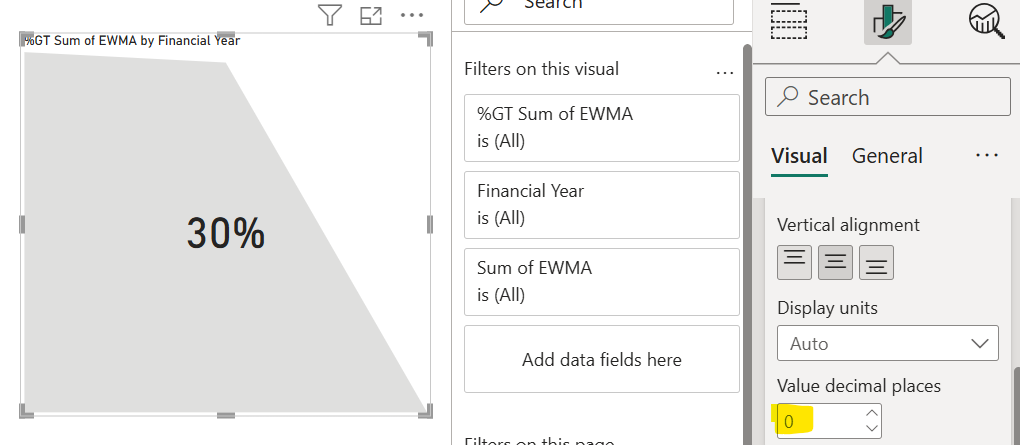
Task: Increase the value decimal places
Action: point(873,413)
